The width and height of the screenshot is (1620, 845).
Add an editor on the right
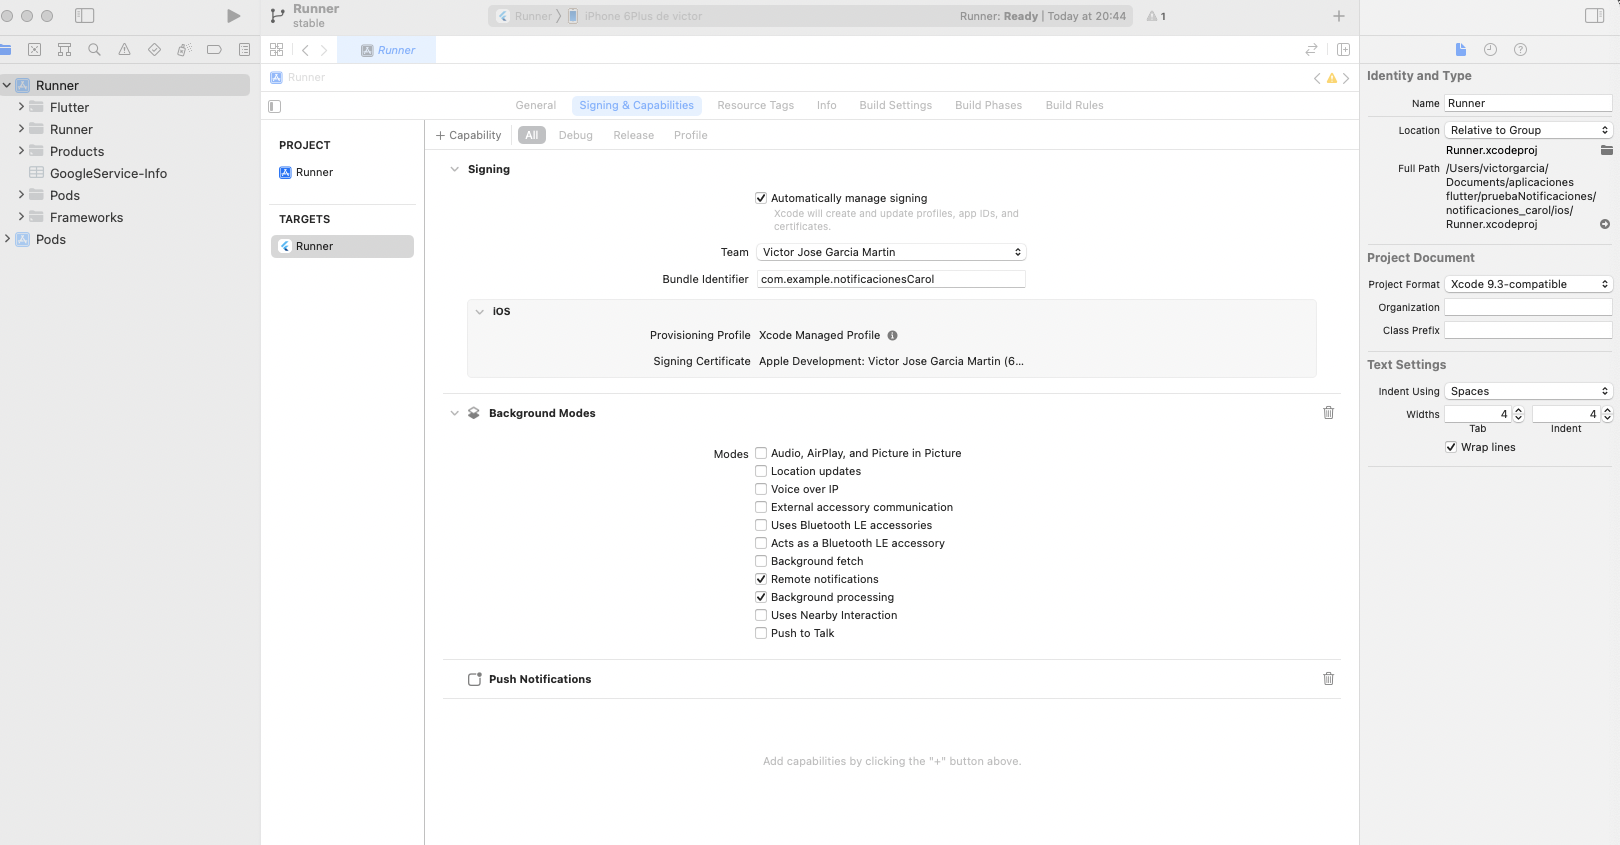coord(1343,50)
